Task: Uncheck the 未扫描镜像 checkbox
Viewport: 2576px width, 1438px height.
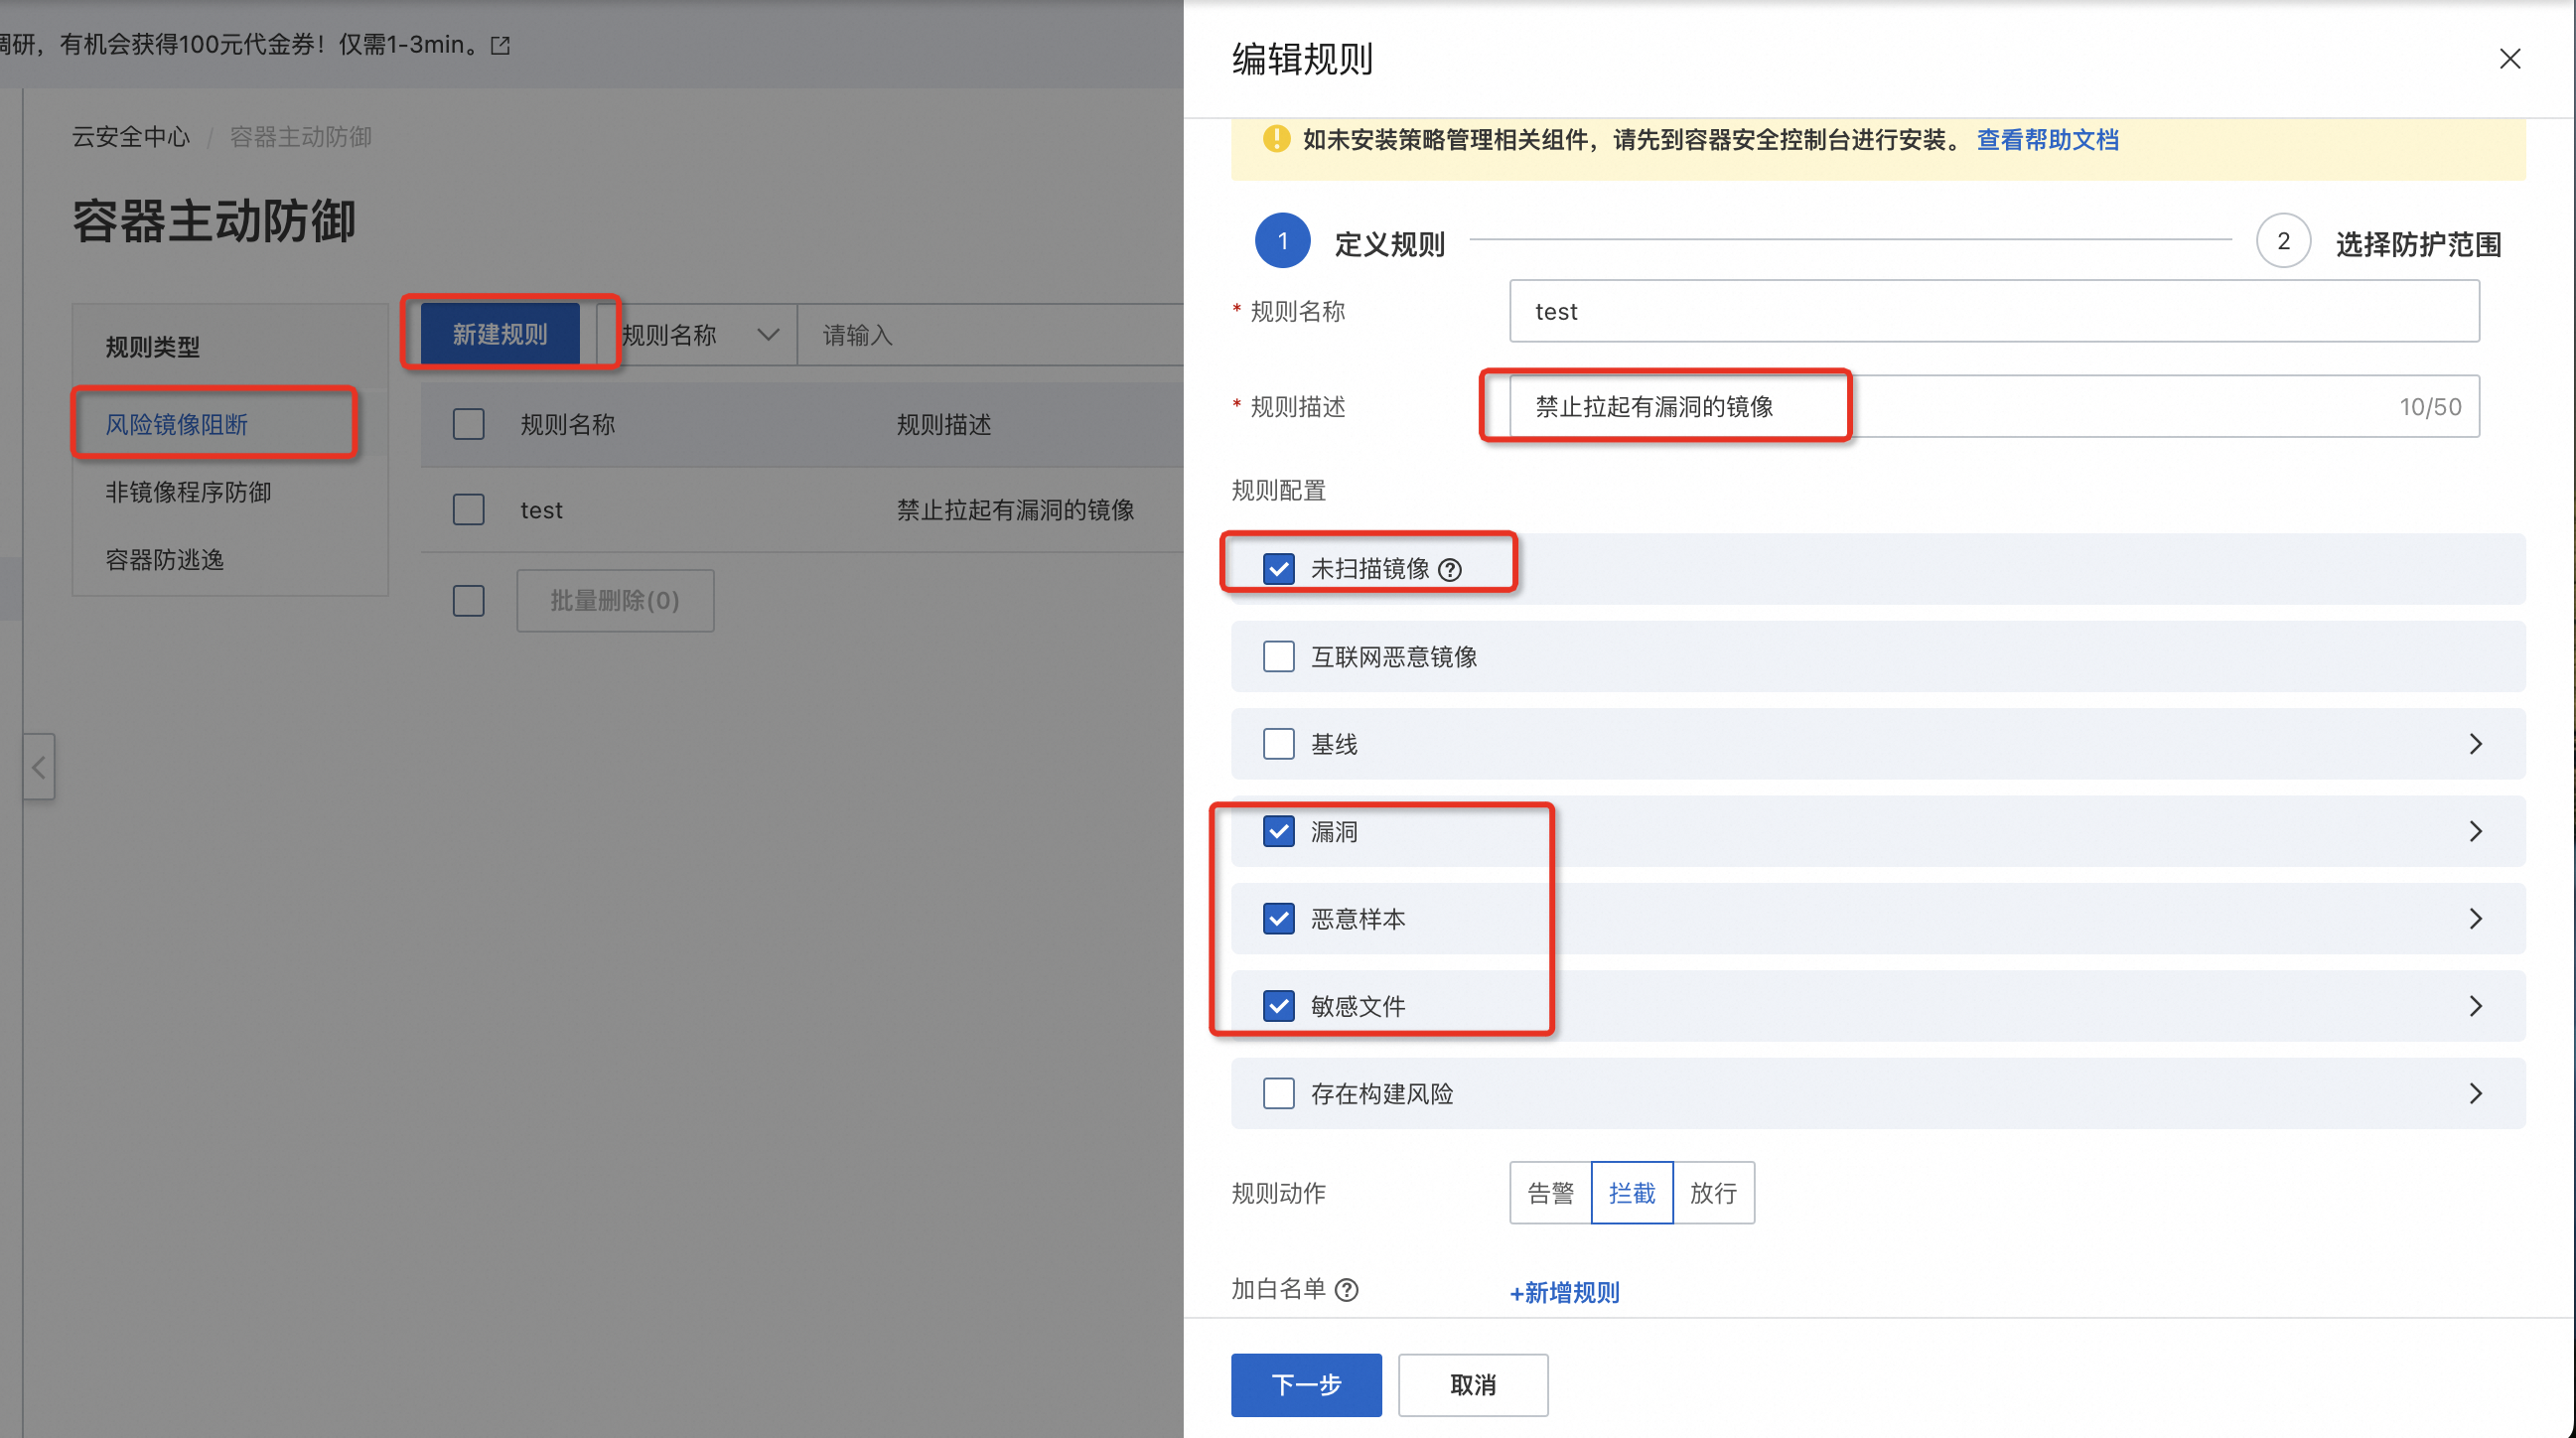Action: 1278,569
